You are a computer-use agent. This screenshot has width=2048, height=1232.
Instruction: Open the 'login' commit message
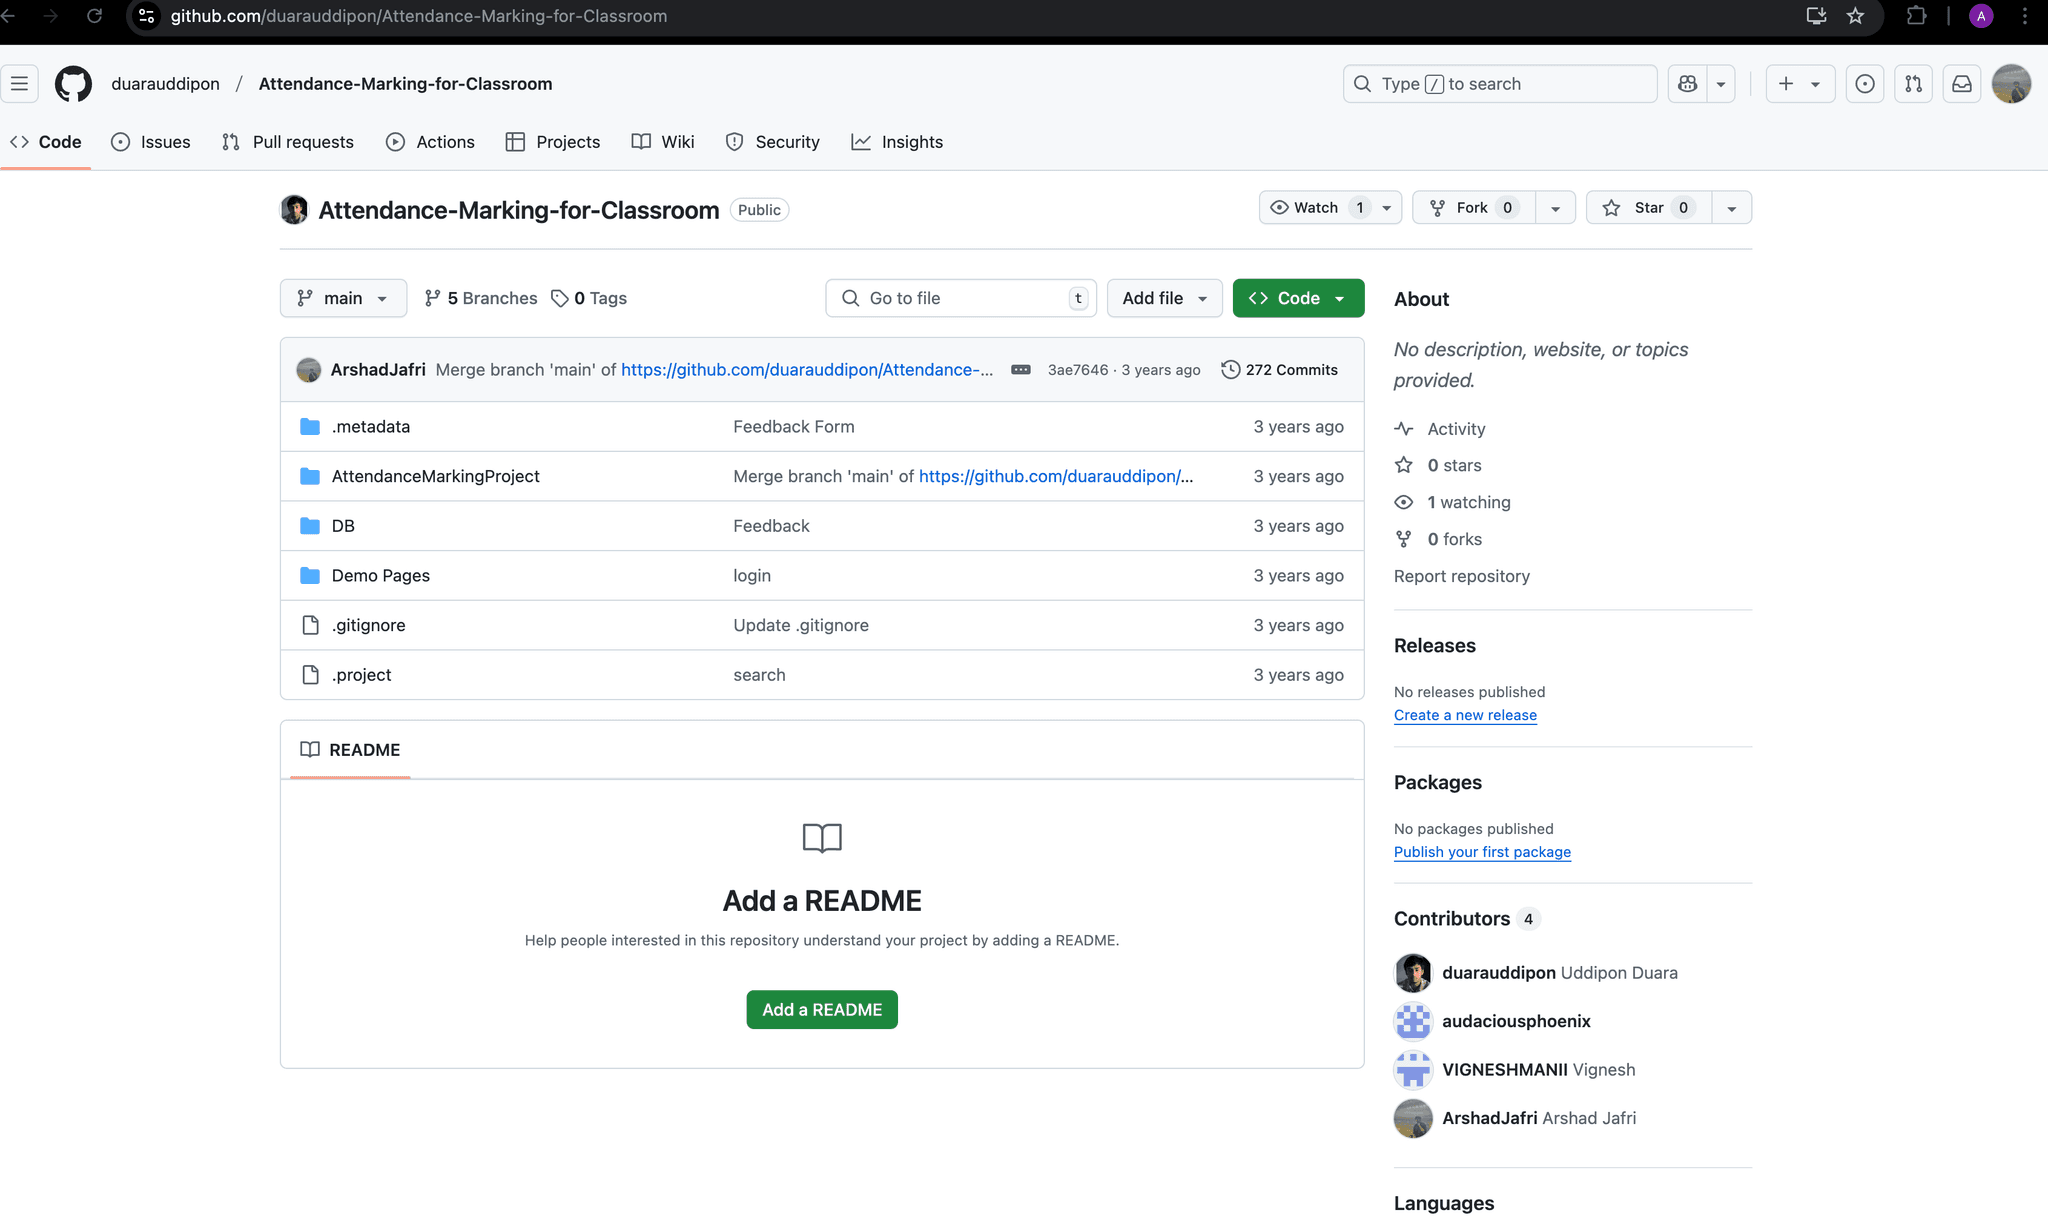pyautogui.click(x=752, y=576)
